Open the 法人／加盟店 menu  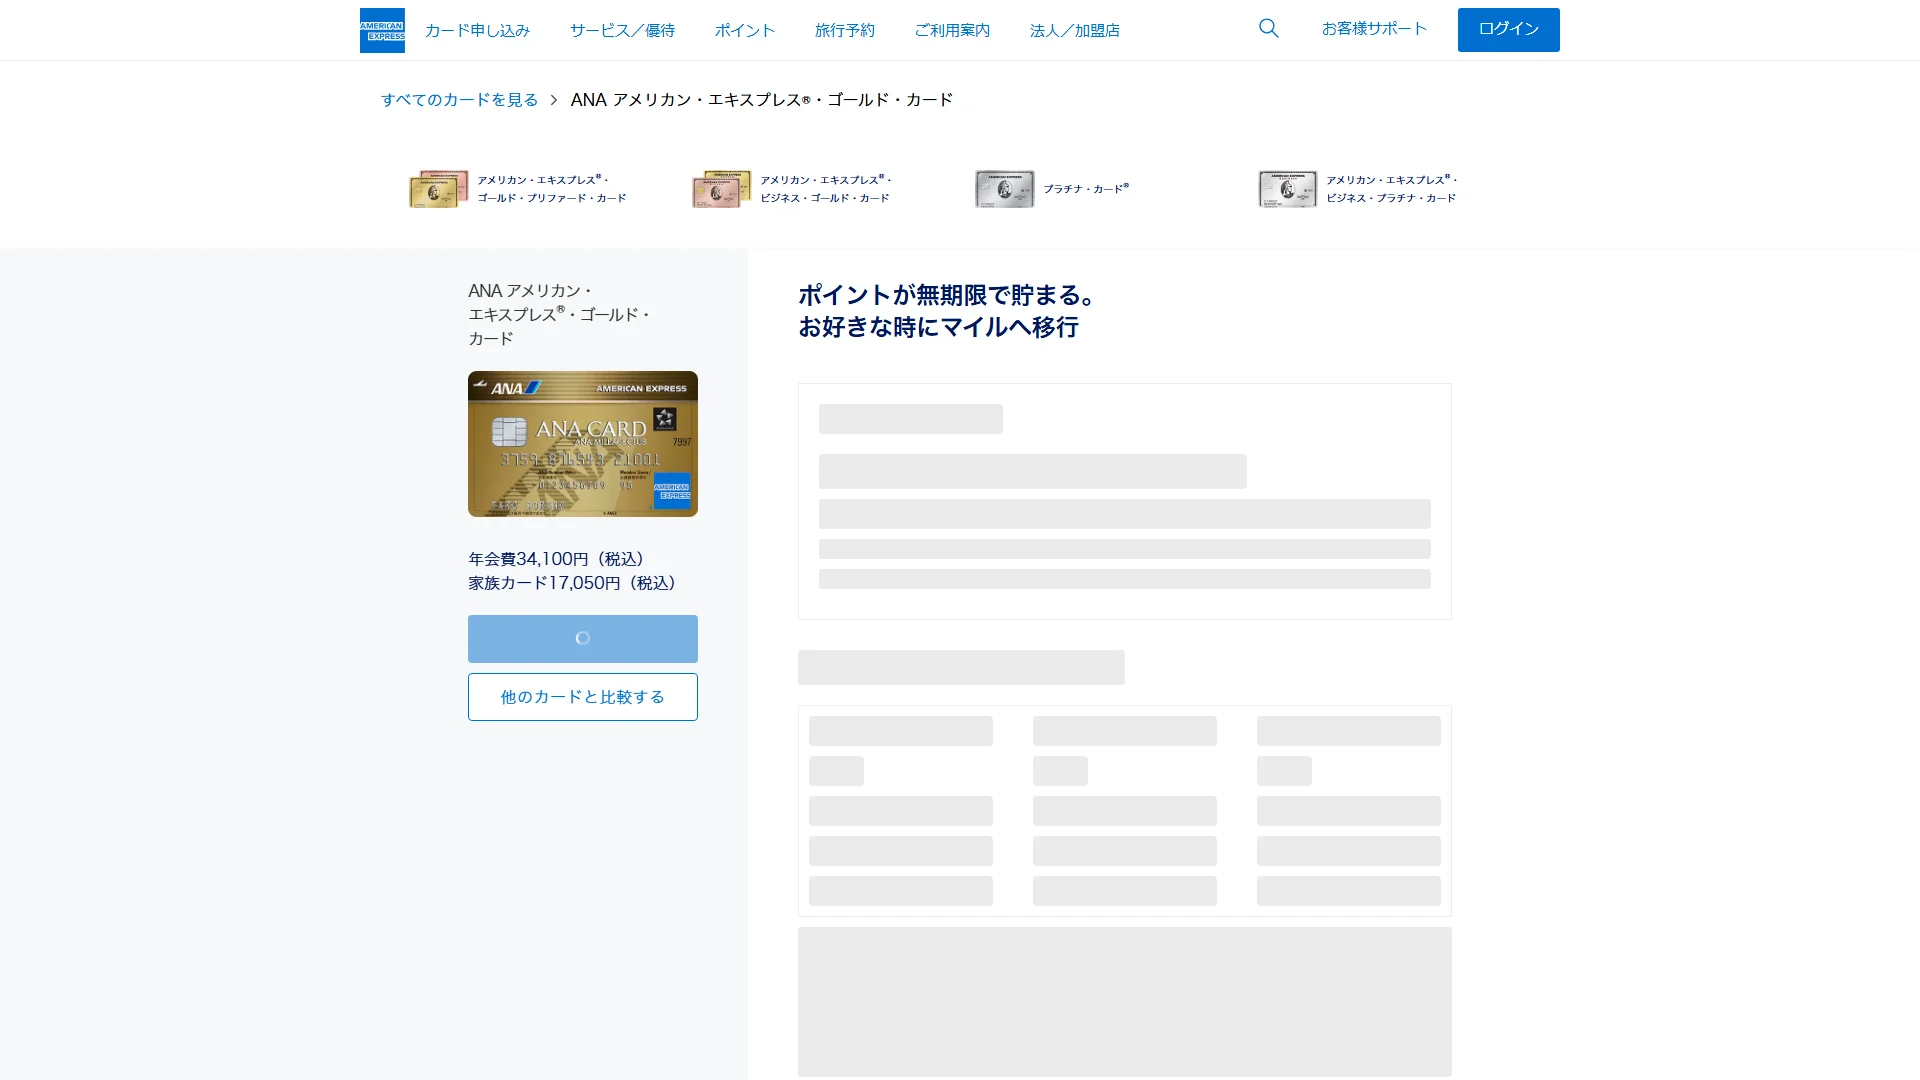[1074, 31]
